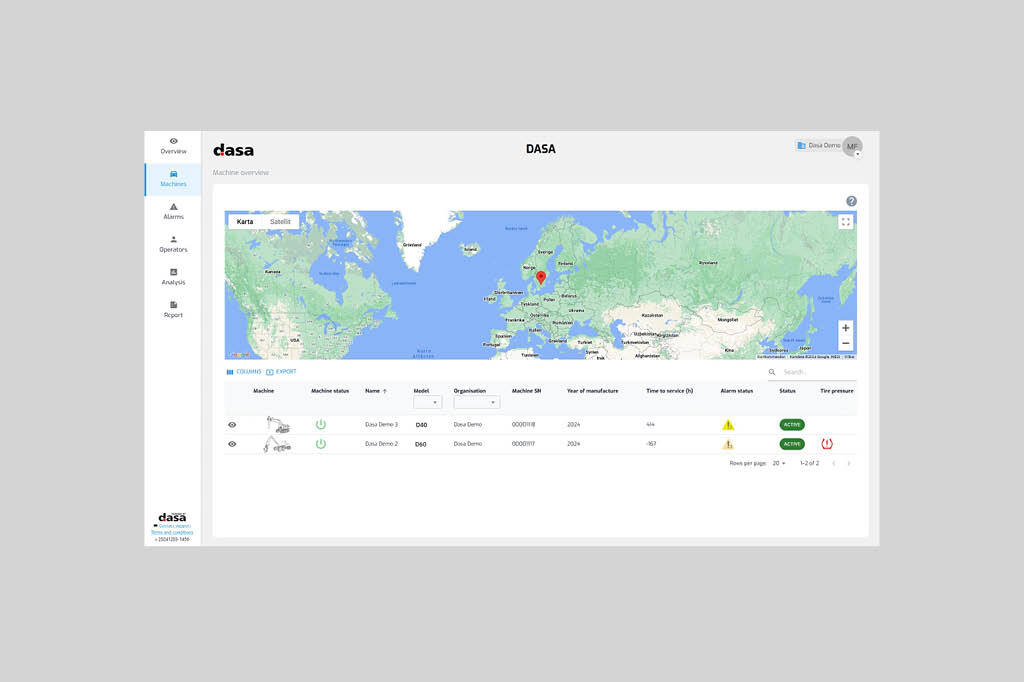Open the Analysis section
Viewport: 1024px width, 682px height.
click(173, 277)
